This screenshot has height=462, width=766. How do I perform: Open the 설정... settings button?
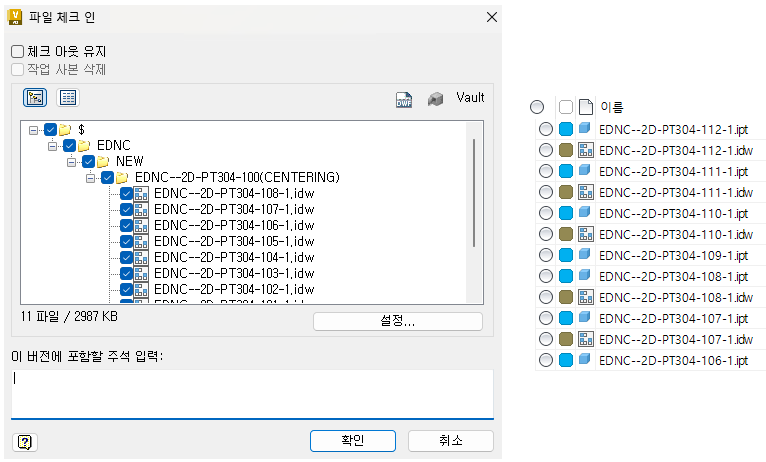click(x=397, y=321)
